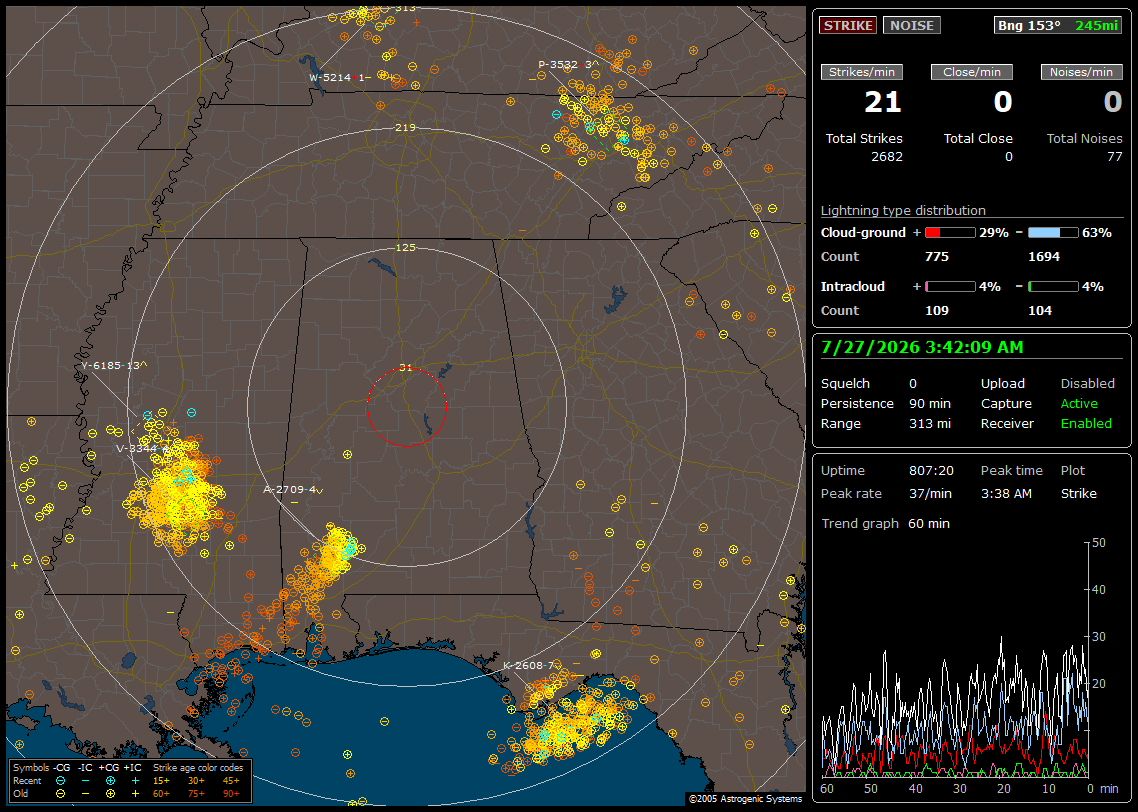Click the positive cloud-ground red percentage bar
Viewport: 1138px width, 812px height.
pyautogui.click(x=950, y=233)
